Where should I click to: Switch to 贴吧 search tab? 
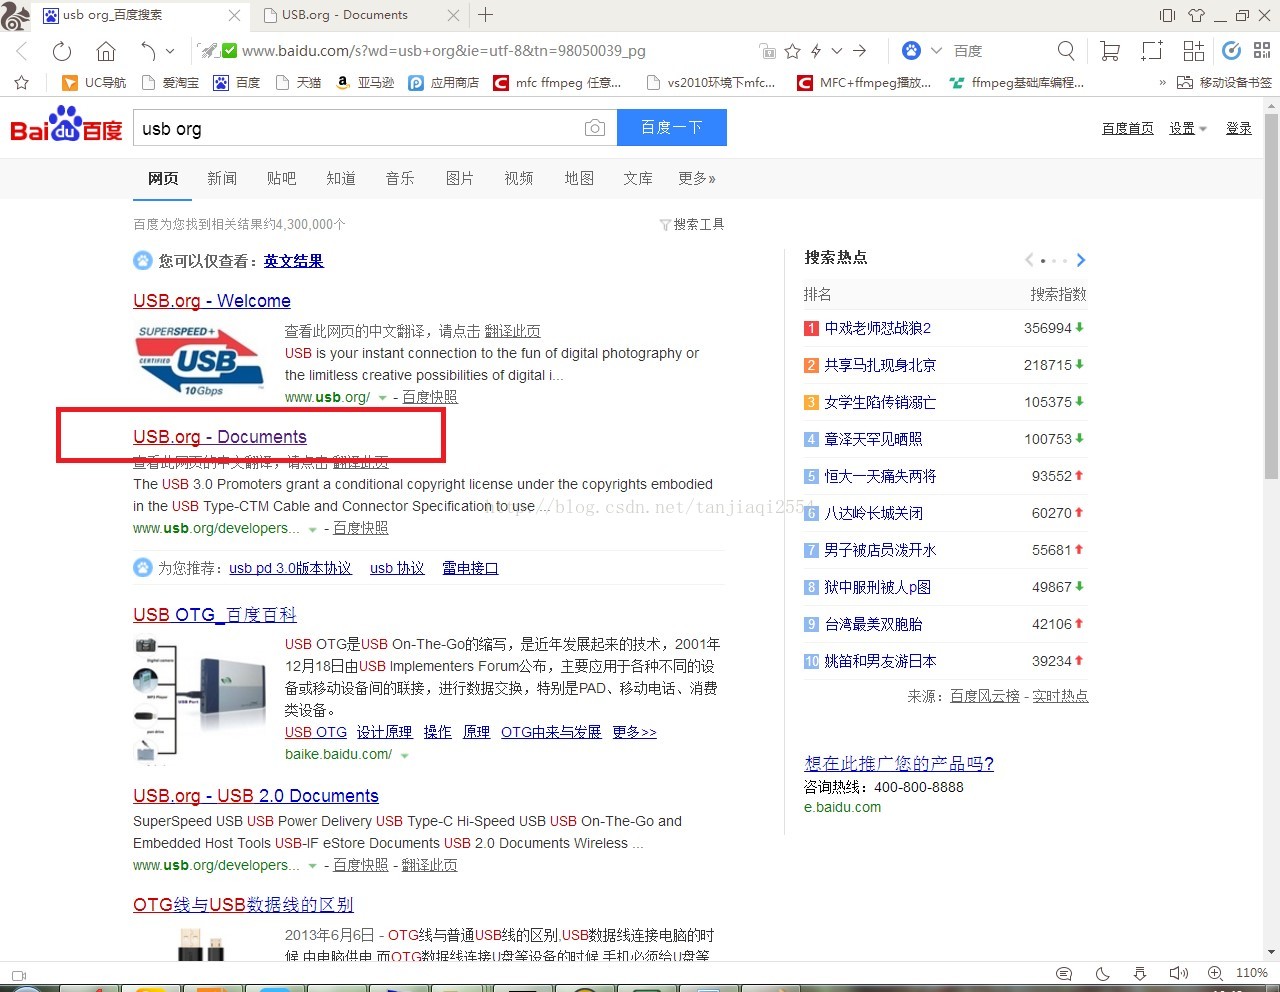pos(281,178)
